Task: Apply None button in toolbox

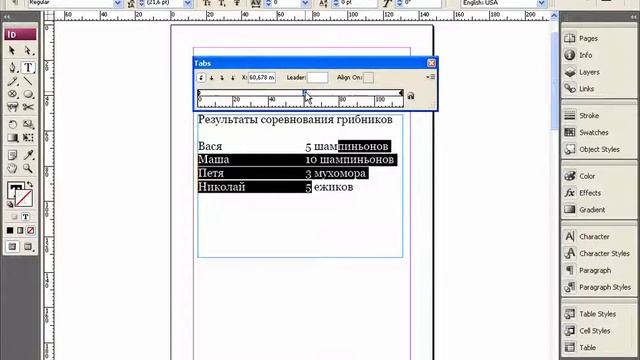Action: click(x=31, y=231)
